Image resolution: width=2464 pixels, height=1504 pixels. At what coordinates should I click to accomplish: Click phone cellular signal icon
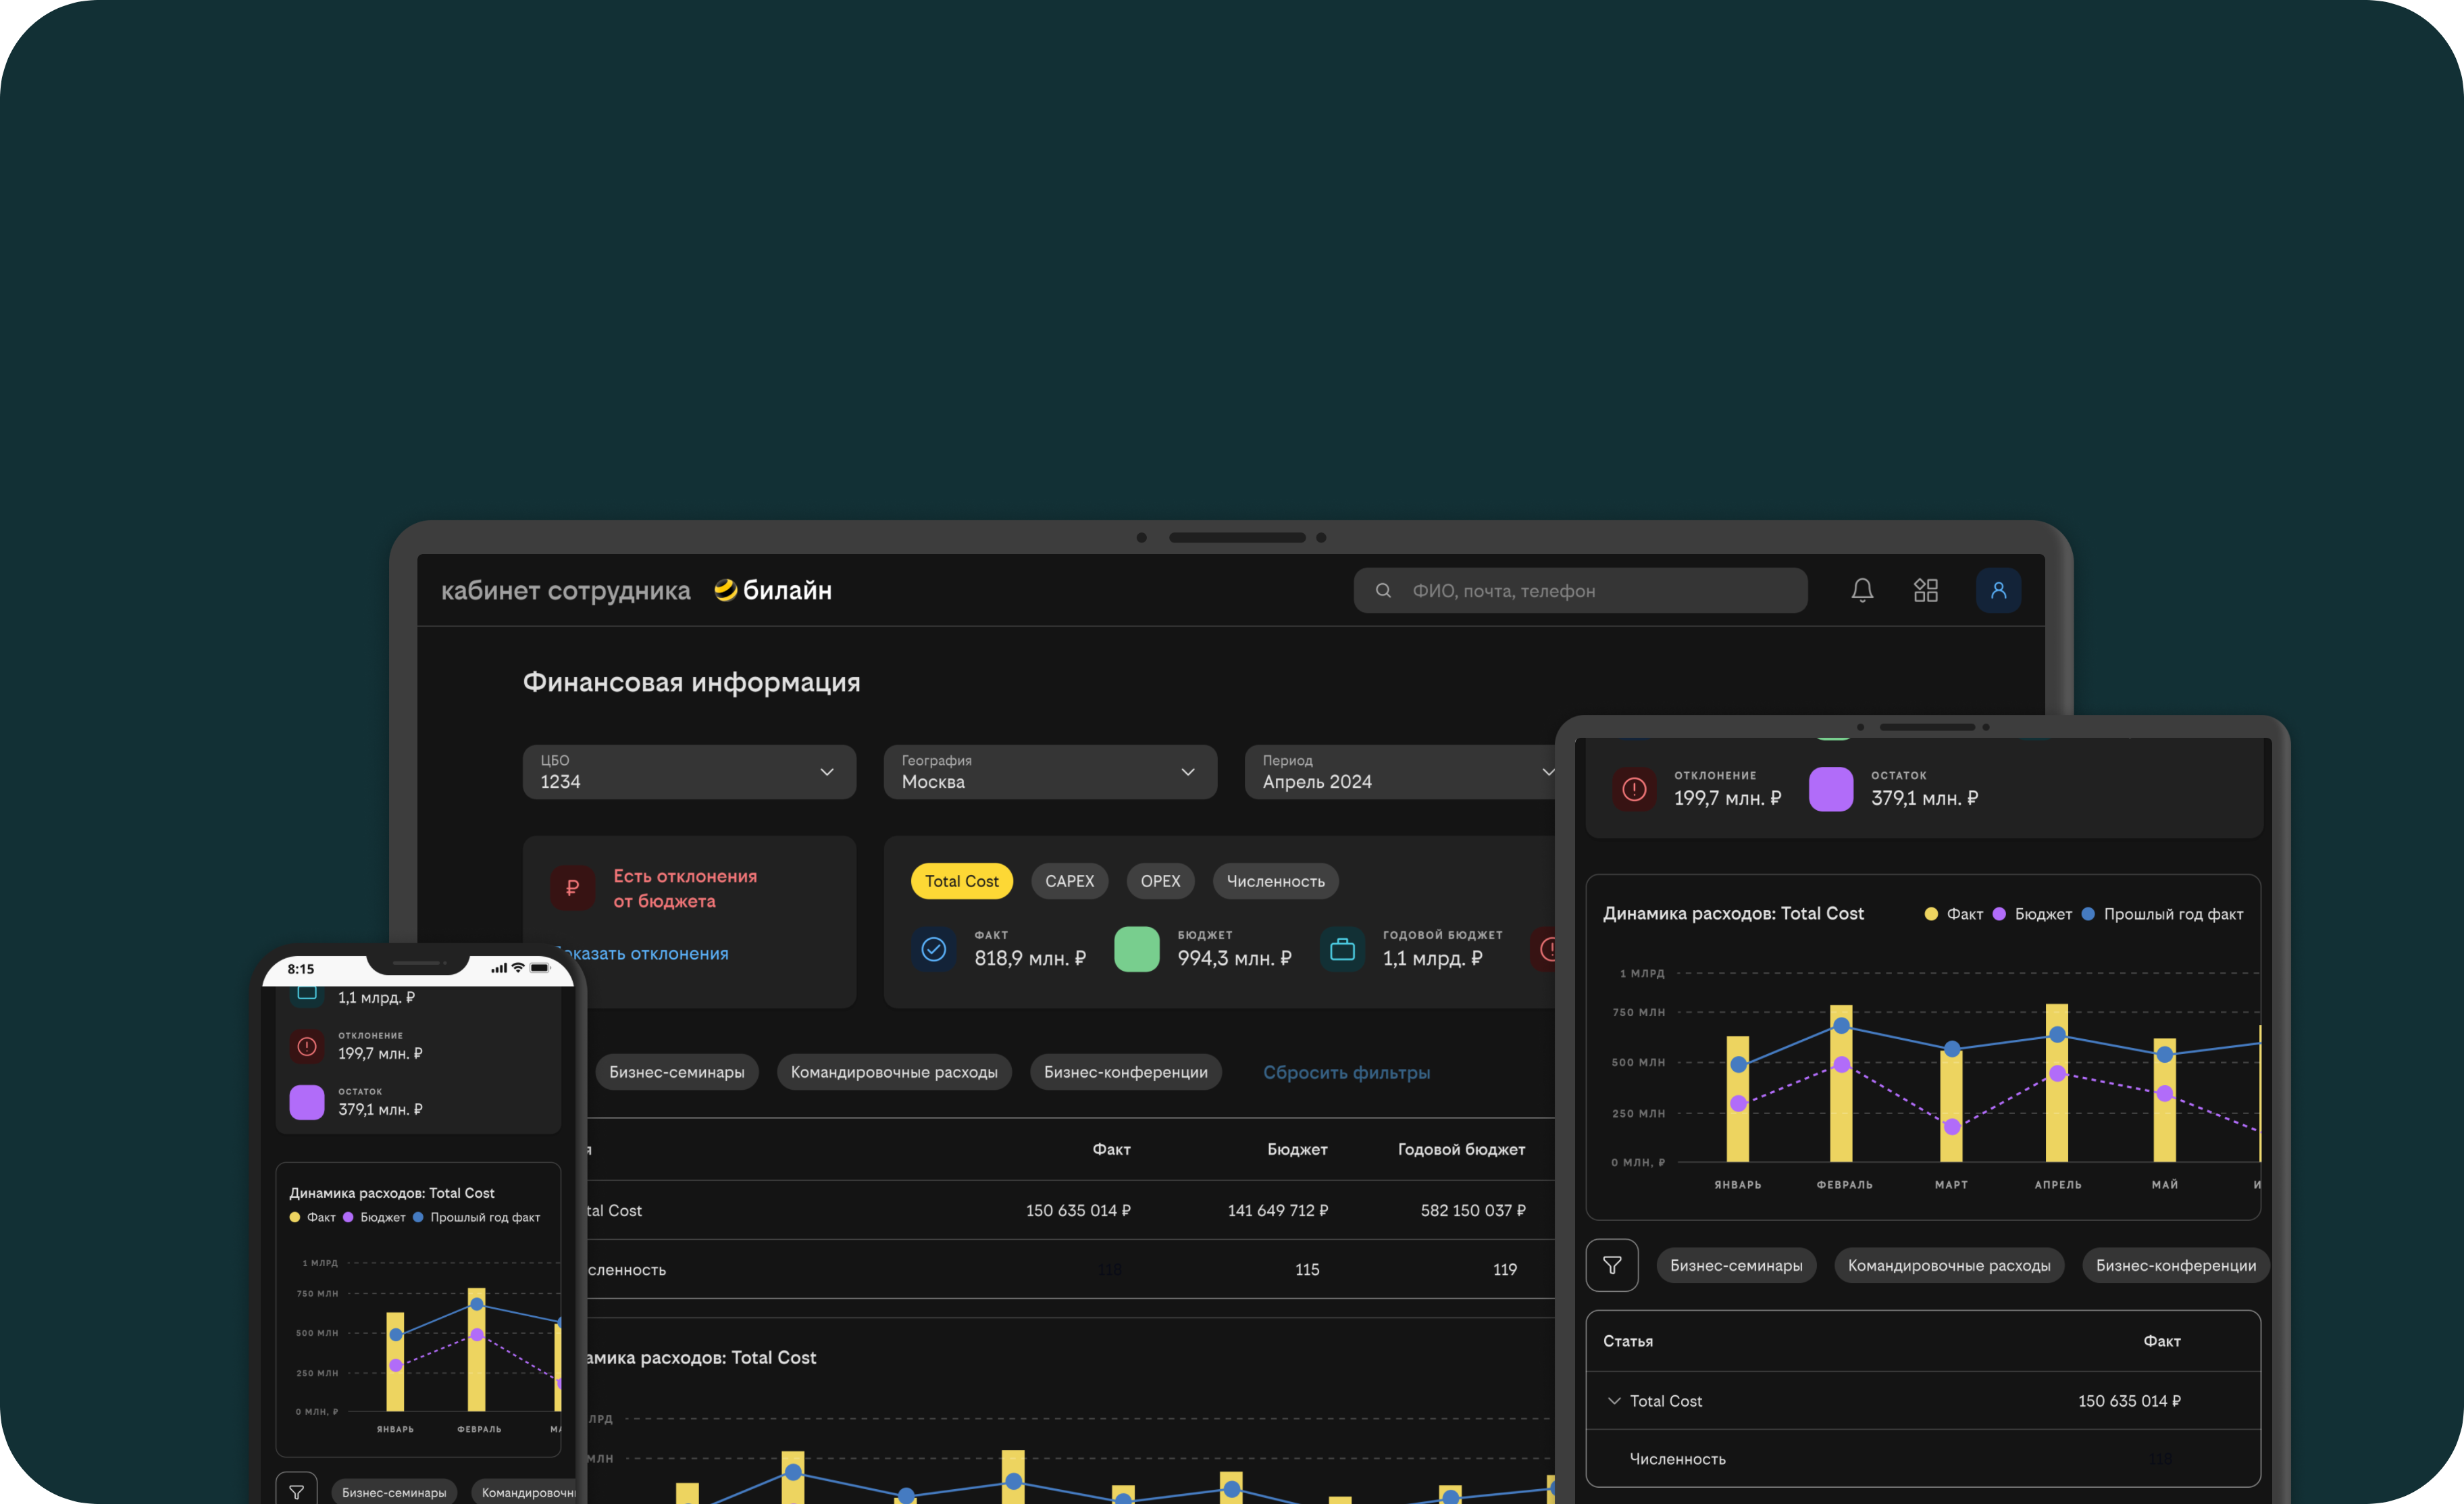coord(499,968)
